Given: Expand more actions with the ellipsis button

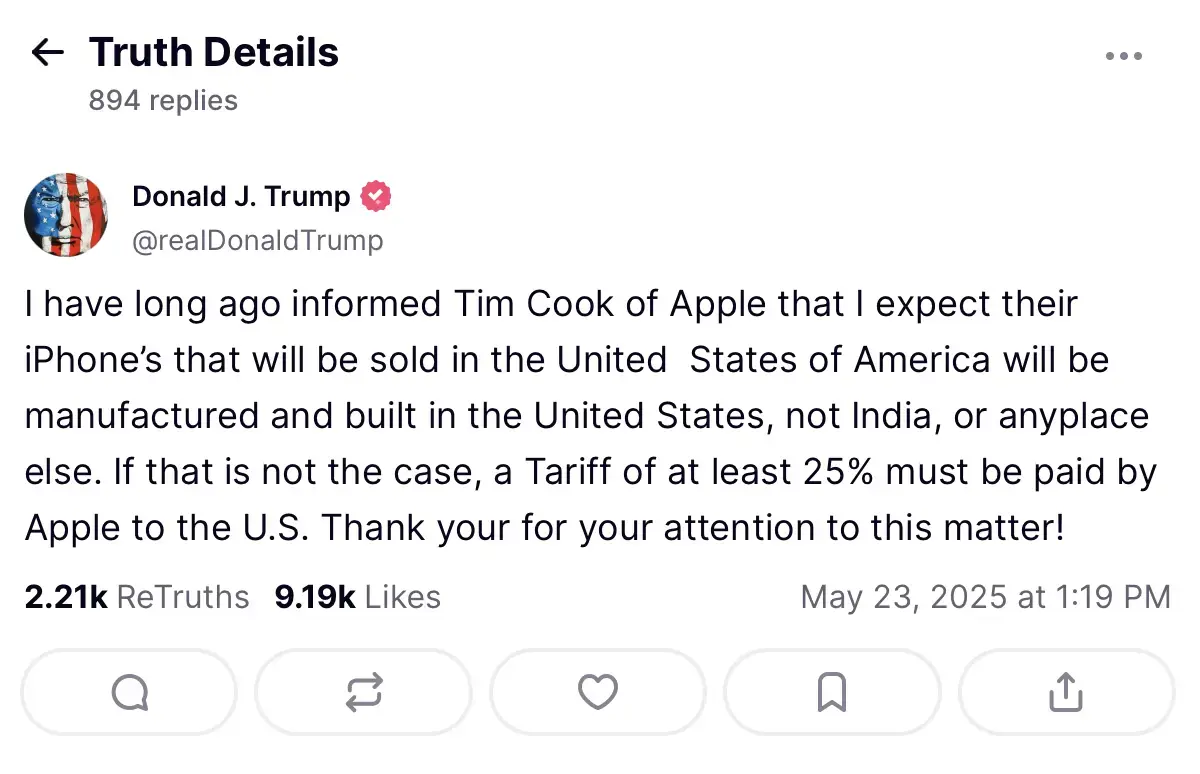Looking at the screenshot, I should click(x=1124, y=56).
